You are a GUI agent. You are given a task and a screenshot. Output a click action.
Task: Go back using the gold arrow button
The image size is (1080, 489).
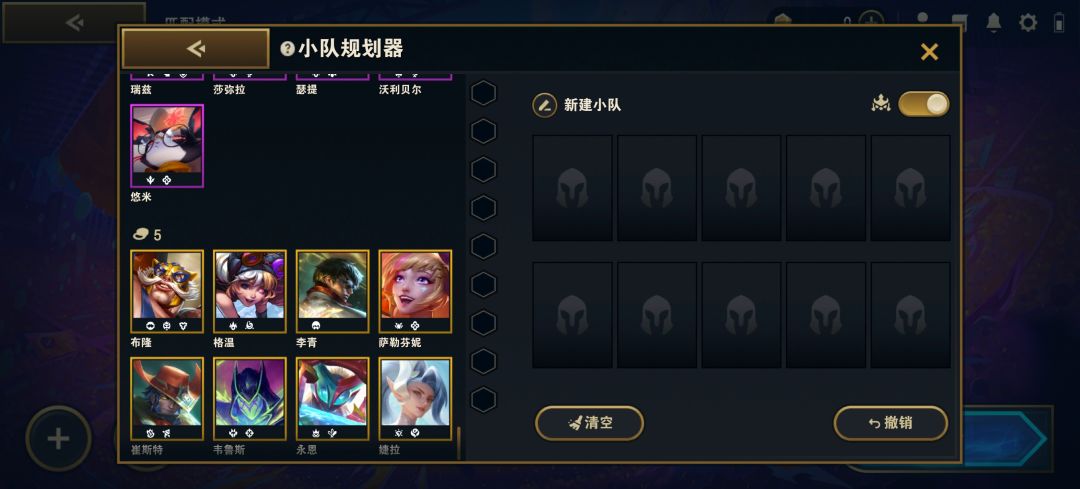click(196, 48)
